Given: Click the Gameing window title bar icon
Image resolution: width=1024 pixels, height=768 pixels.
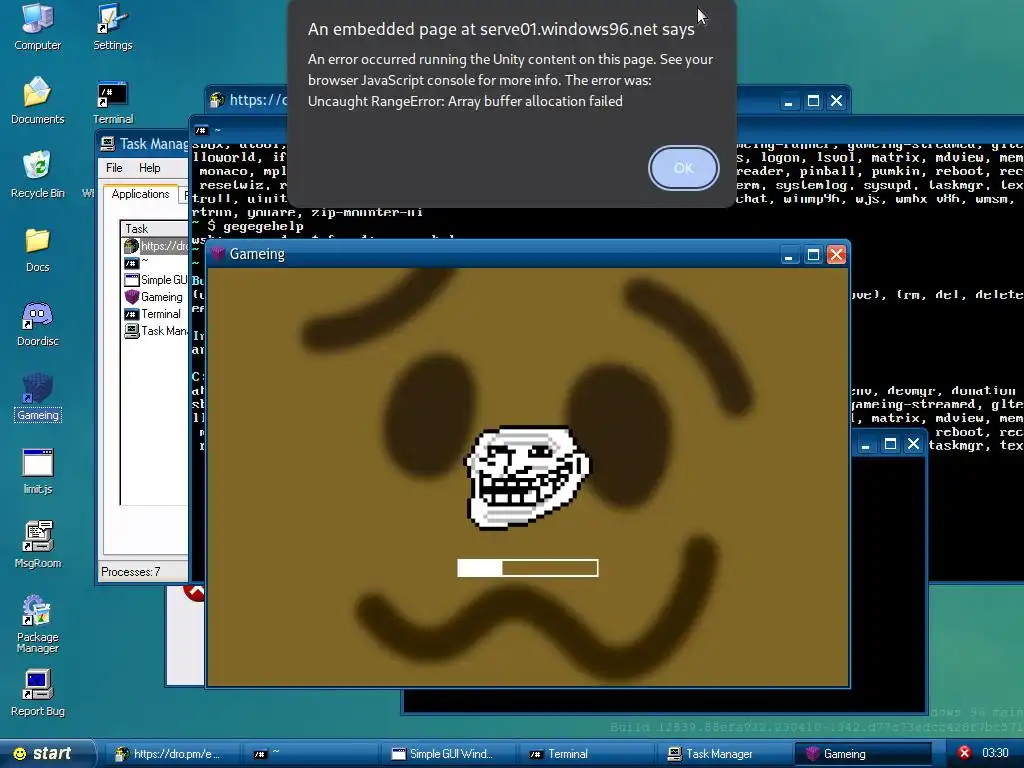Looking at the screenshot, I should (217, 253).
